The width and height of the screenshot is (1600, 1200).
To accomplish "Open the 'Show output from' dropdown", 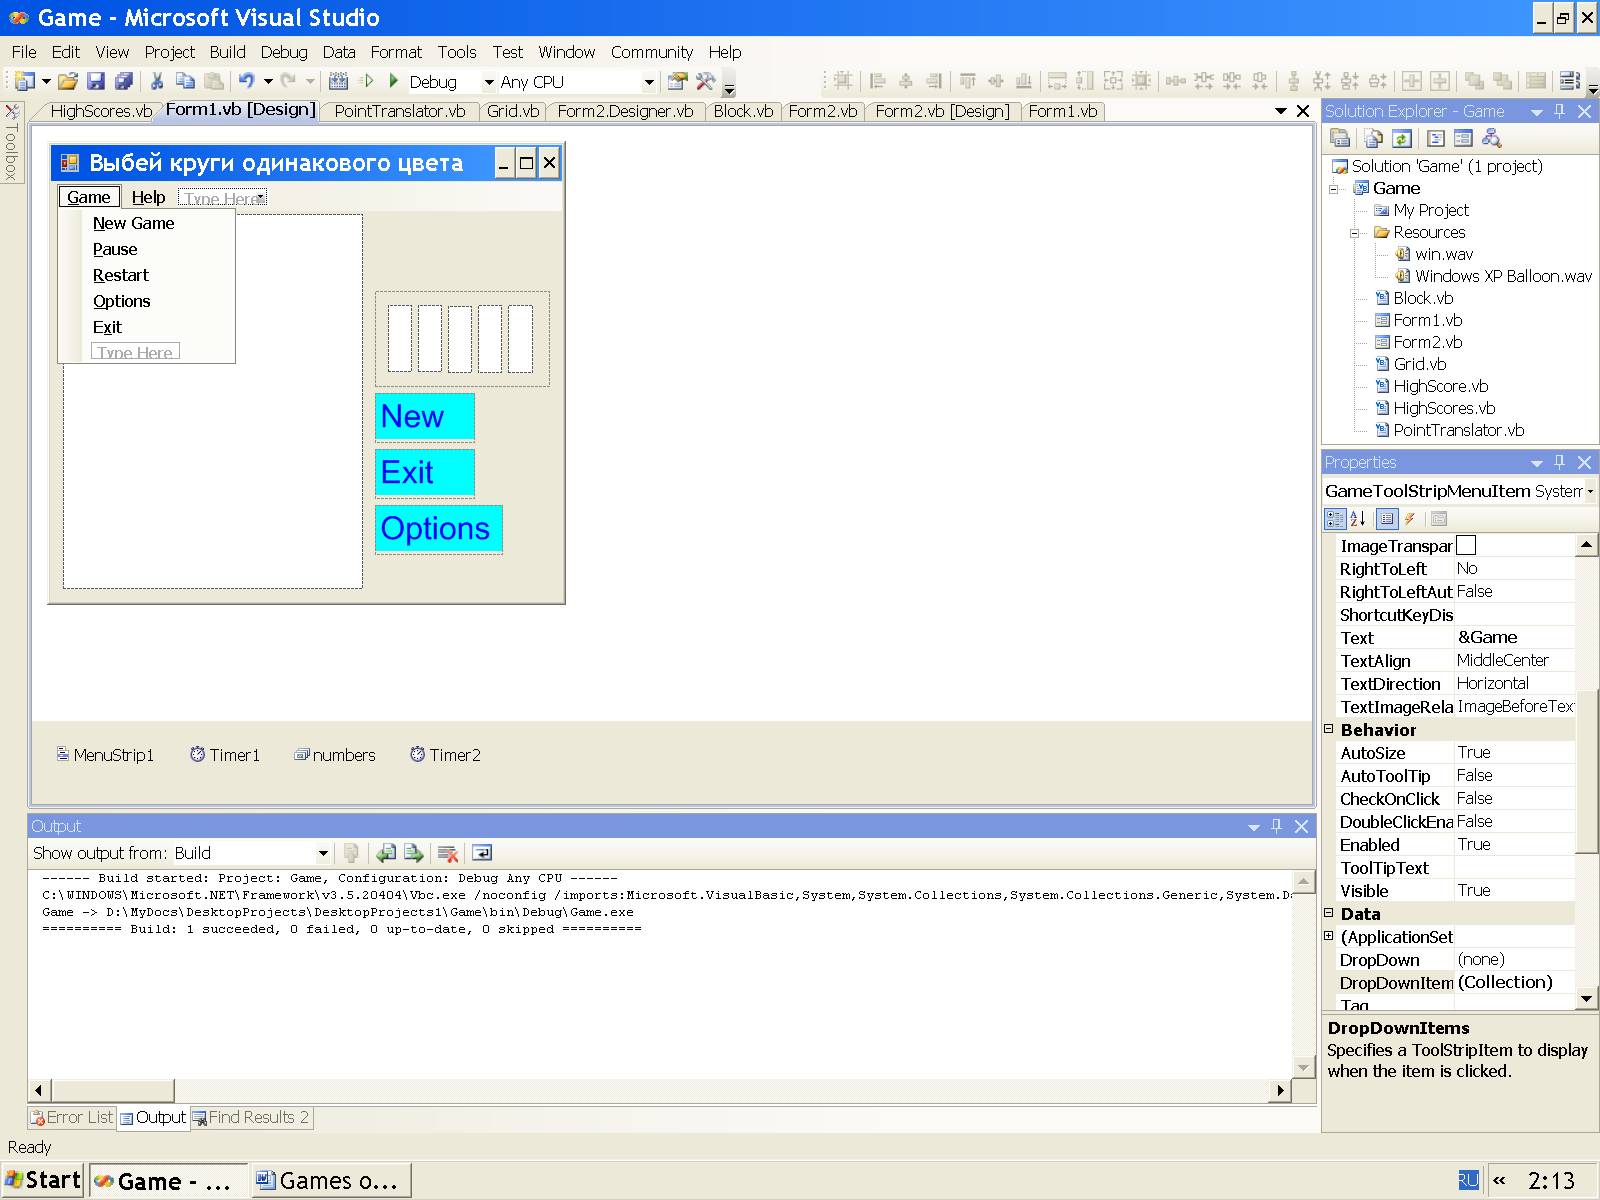I will coord(323,853).
